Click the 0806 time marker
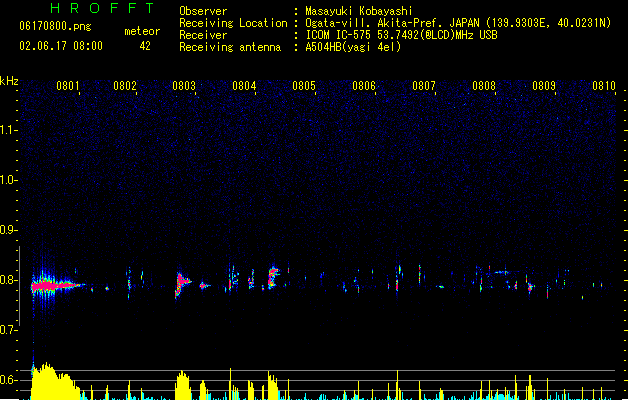629x400 pixels. [364, 86]
